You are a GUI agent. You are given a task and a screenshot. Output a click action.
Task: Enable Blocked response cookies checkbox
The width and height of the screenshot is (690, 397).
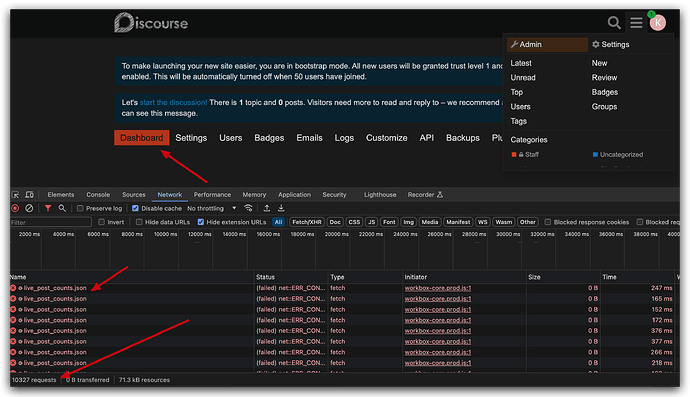548,222
